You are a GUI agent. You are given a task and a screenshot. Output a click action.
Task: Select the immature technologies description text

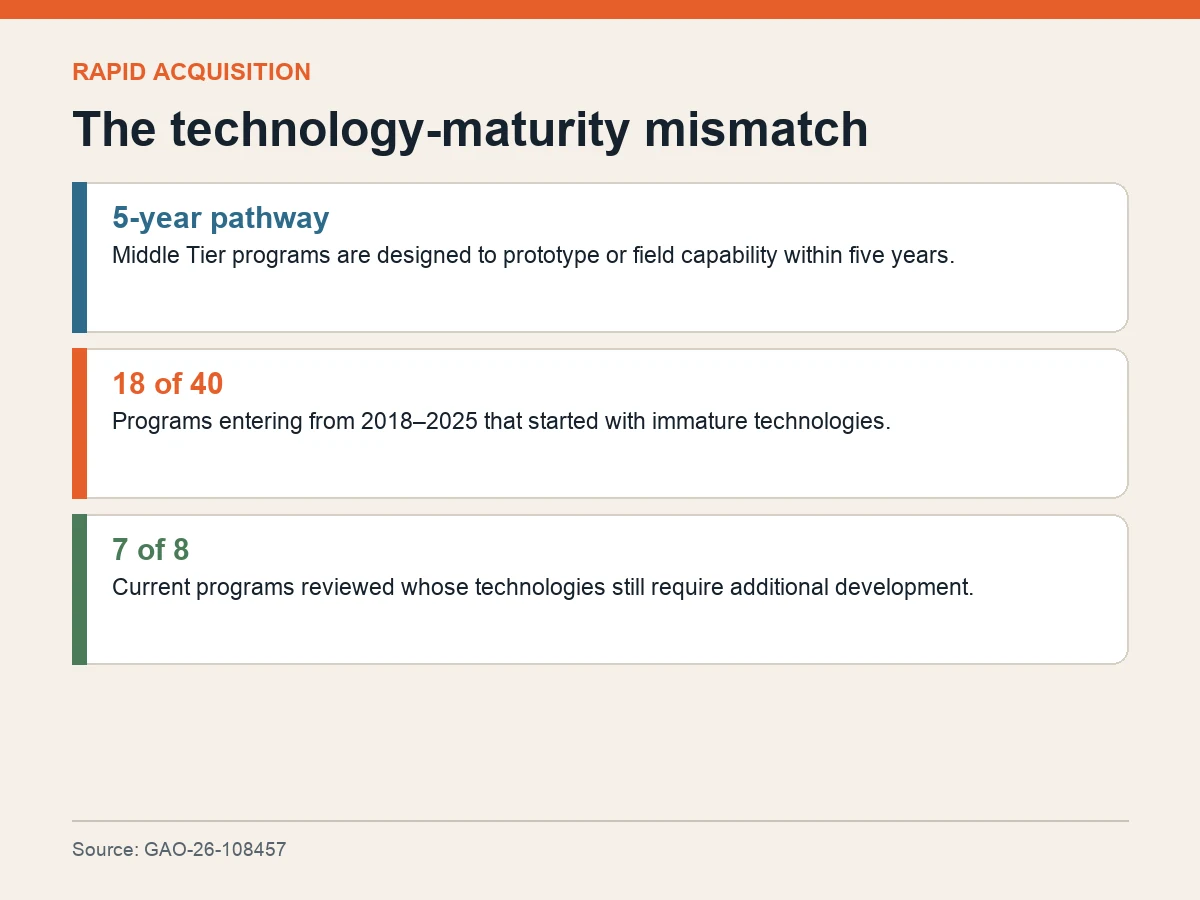(x=501, y=421)
